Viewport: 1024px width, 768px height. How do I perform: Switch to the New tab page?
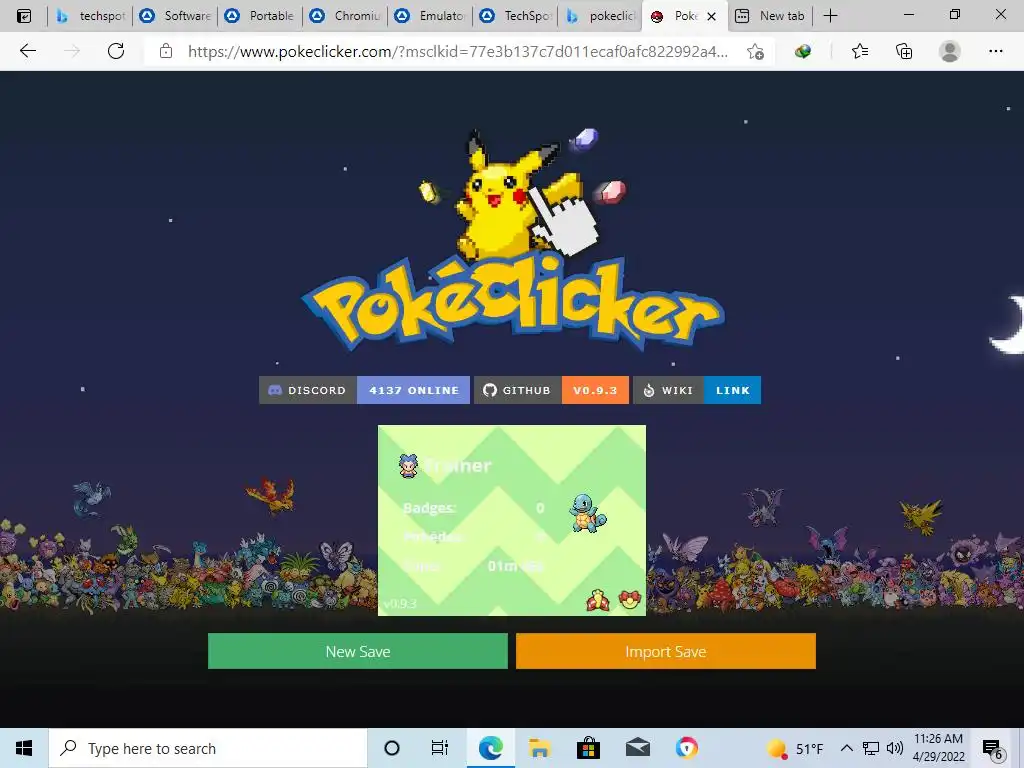769,16
